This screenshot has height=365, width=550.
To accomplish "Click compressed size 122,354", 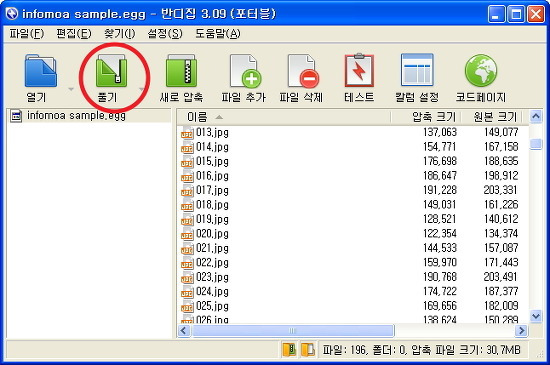I will [440, 234].
